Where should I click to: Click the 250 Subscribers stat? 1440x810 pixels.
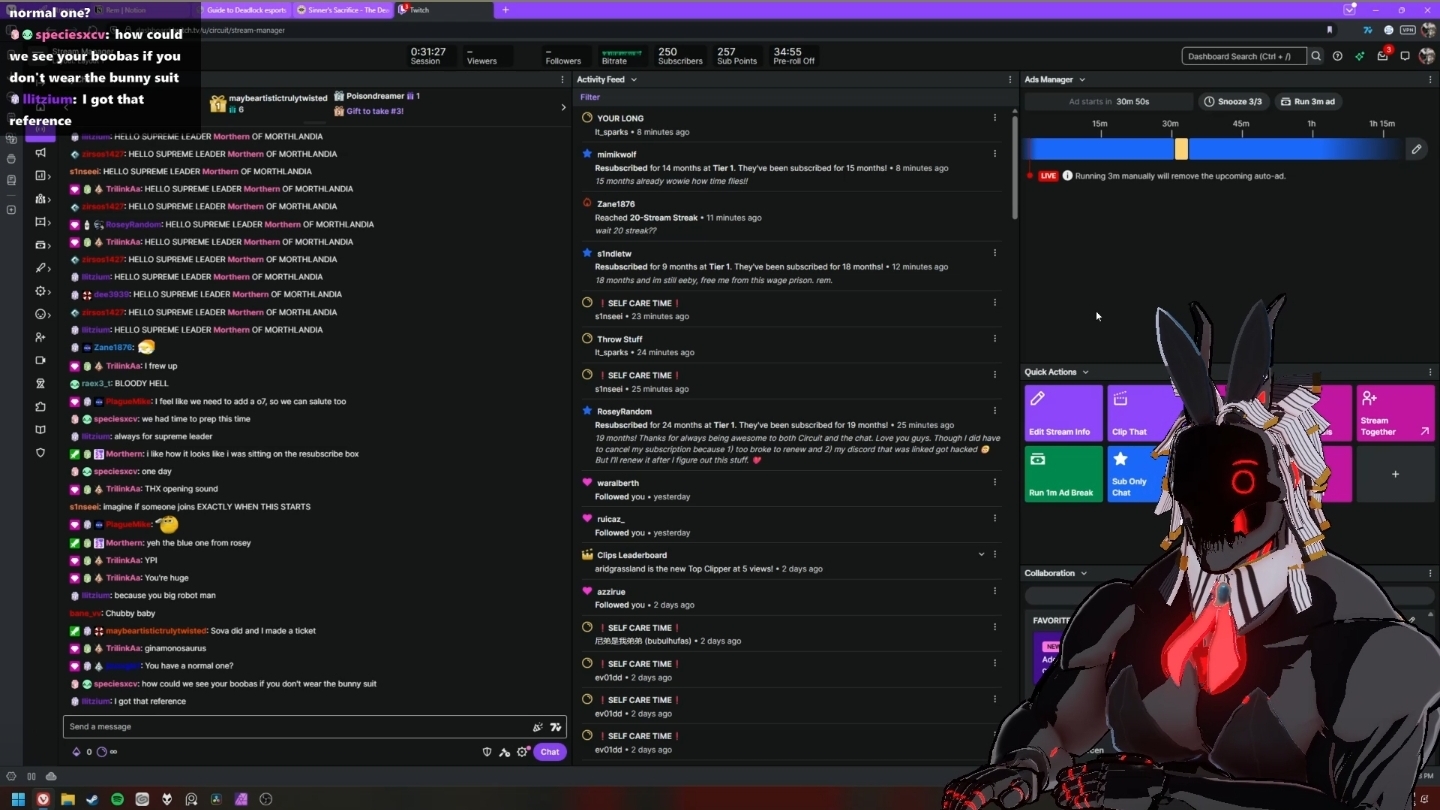(x=680, y=56)
